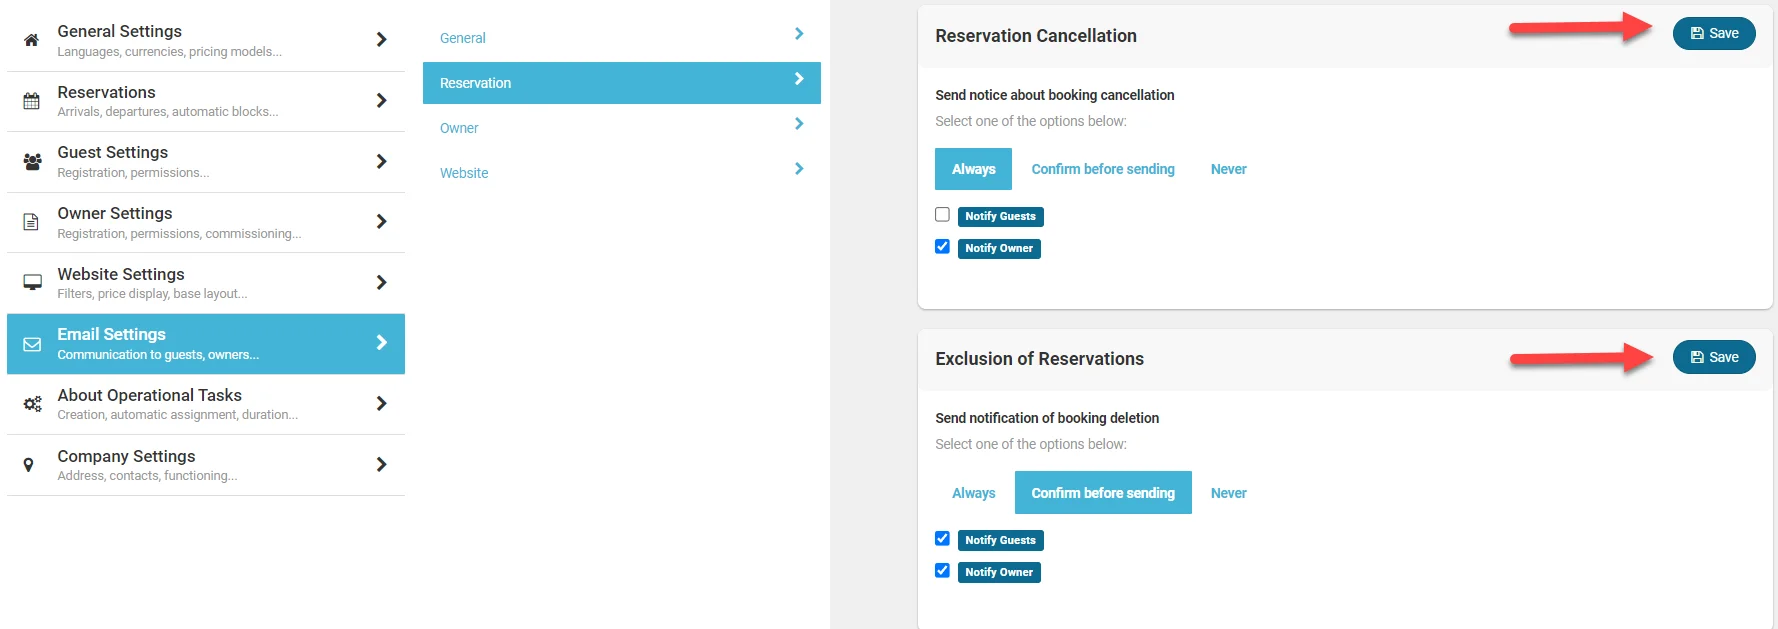1778x629 pixels.
Task: Click the calendar icon beside Reservations
Action: [32, 101]
